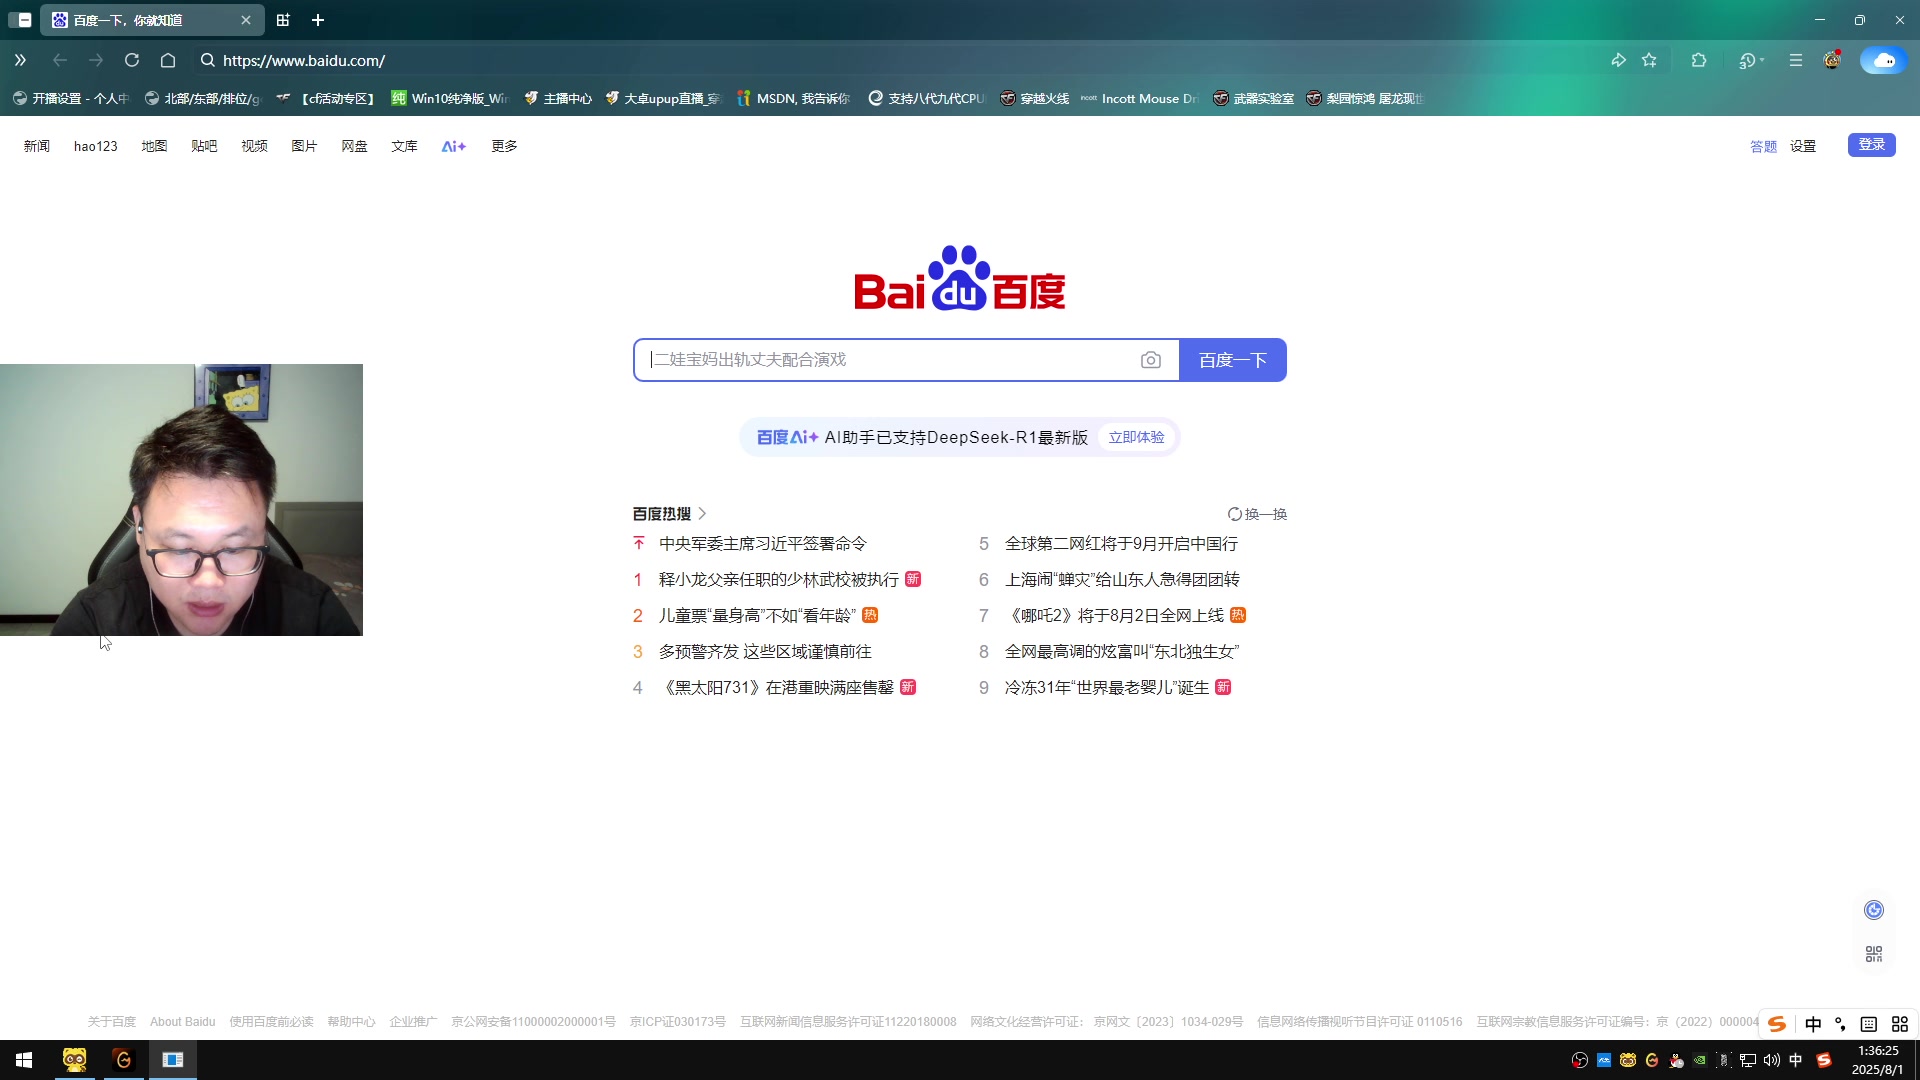Image resolution: width=1920 pixels, height=1080 pixels.
Task: Click the share arrow icon in toolbar
Action: (1618, 60)
